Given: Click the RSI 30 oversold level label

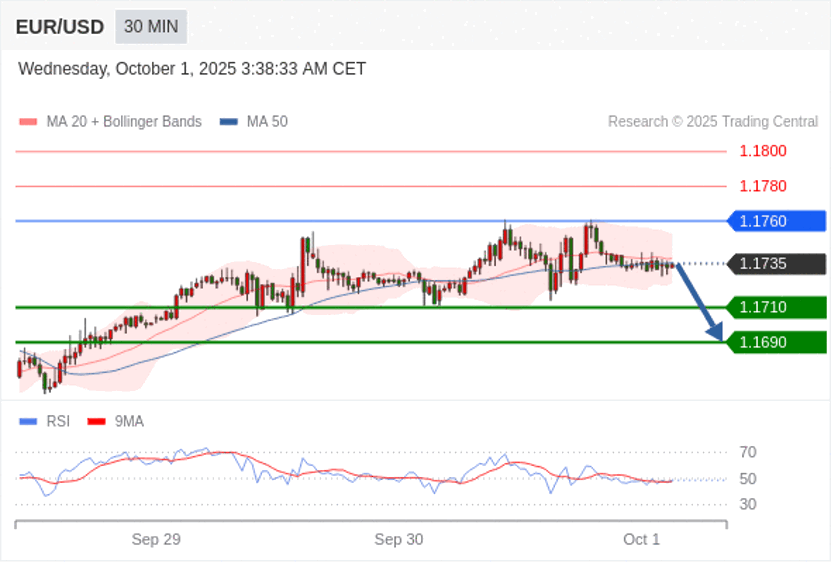Looking at the screenshot, I should [747, 504].
